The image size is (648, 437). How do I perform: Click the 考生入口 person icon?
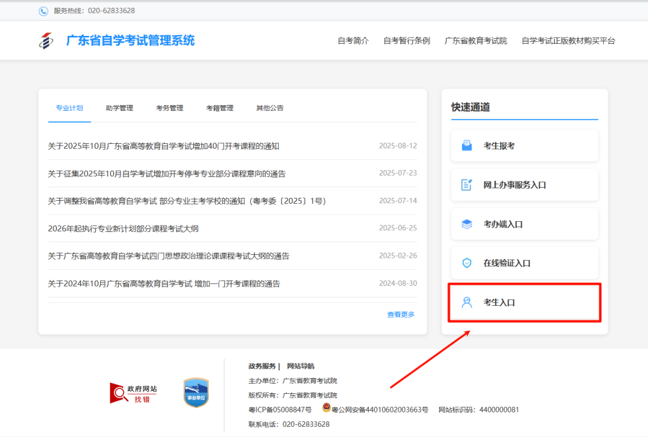pos(466,302)
